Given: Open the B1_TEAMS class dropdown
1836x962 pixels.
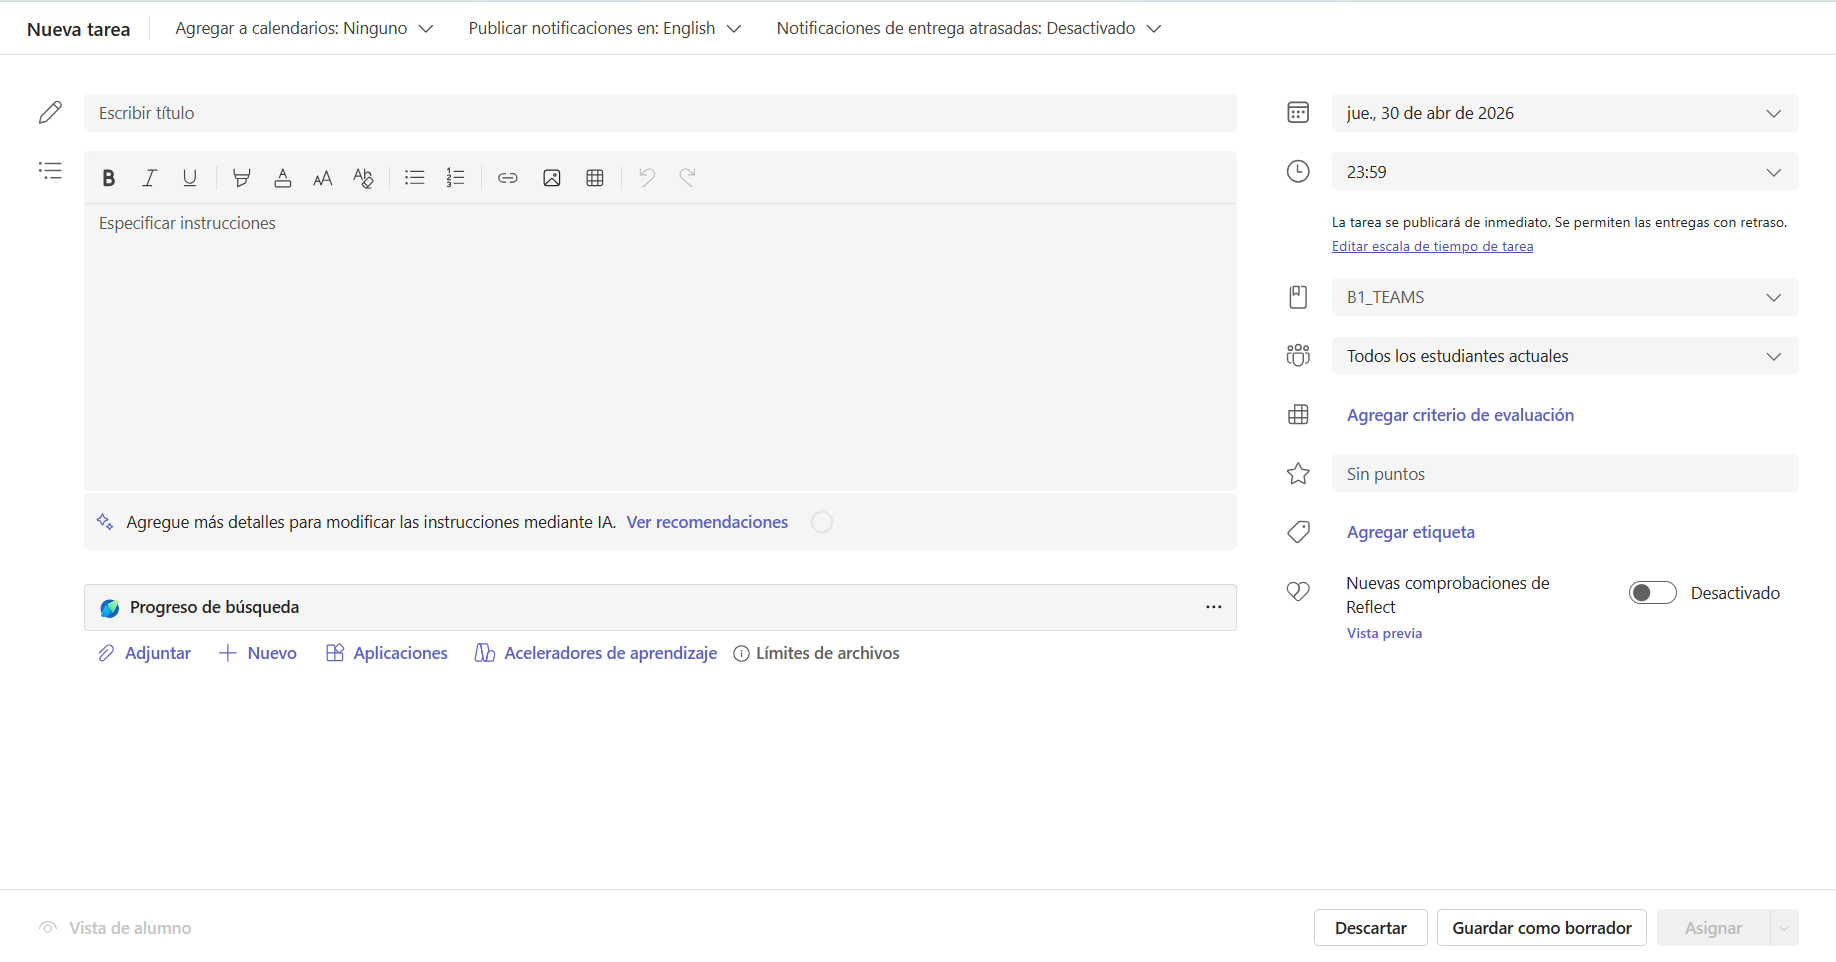Looking at the screenshot, I should point(1565,297).
